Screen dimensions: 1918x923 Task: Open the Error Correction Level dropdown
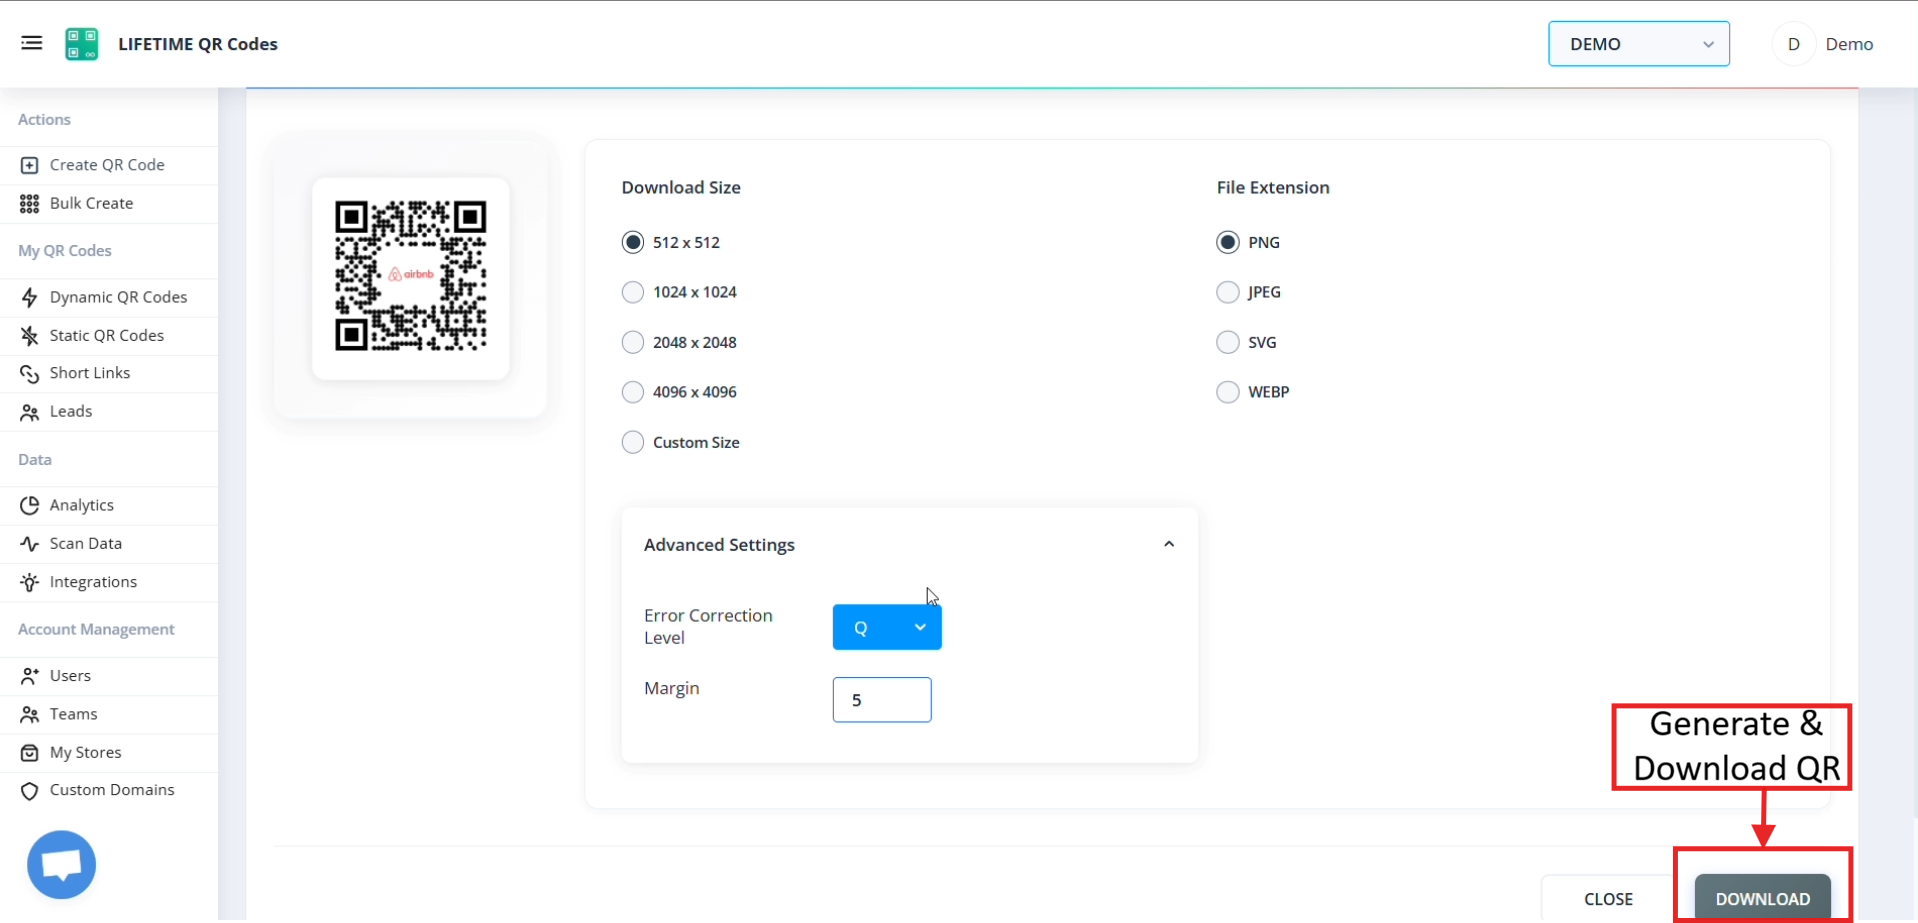pos(886,627)
